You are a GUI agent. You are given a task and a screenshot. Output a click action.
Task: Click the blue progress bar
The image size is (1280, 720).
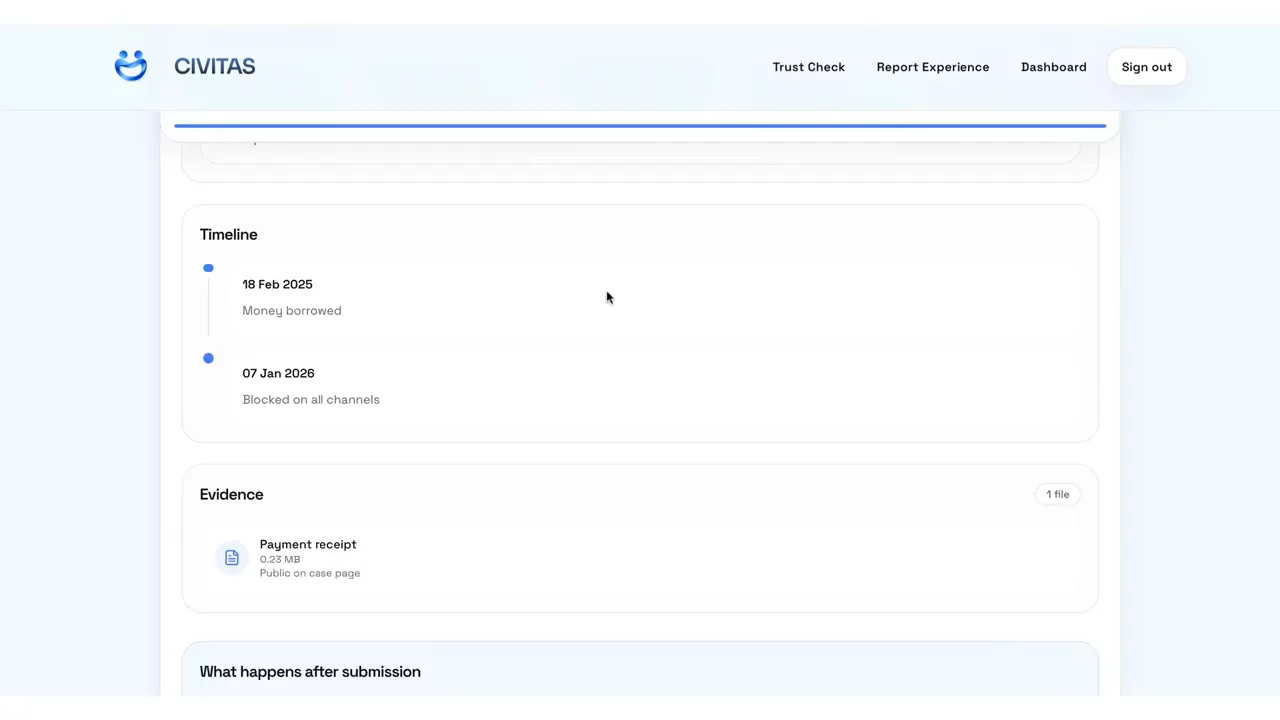640,126
